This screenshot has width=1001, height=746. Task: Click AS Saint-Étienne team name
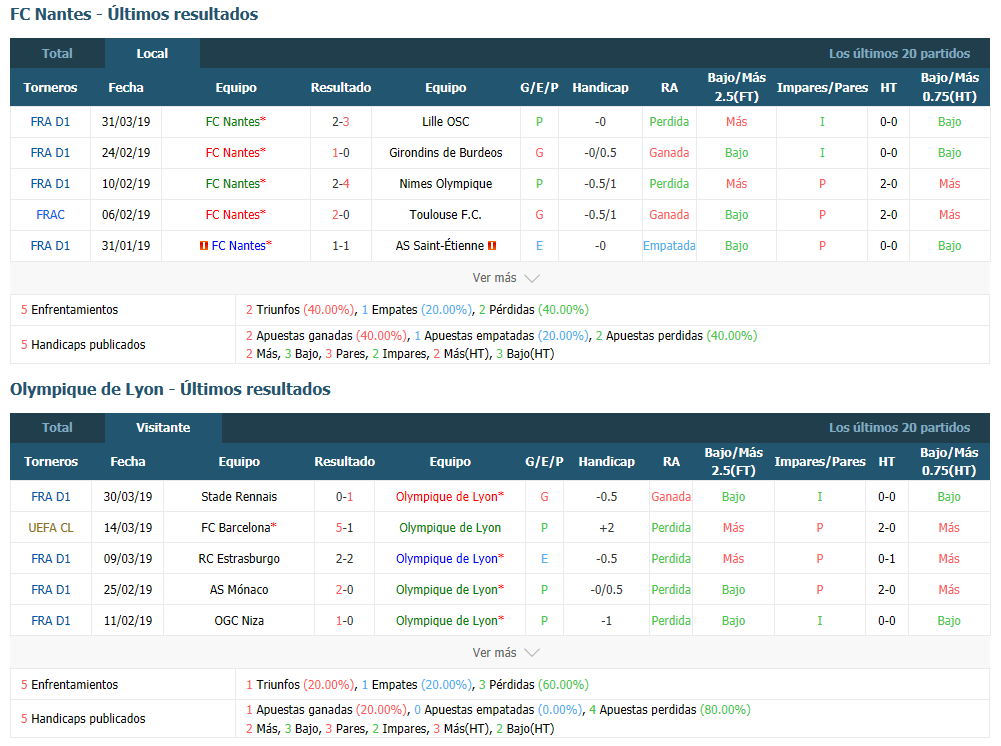[440, 246]
